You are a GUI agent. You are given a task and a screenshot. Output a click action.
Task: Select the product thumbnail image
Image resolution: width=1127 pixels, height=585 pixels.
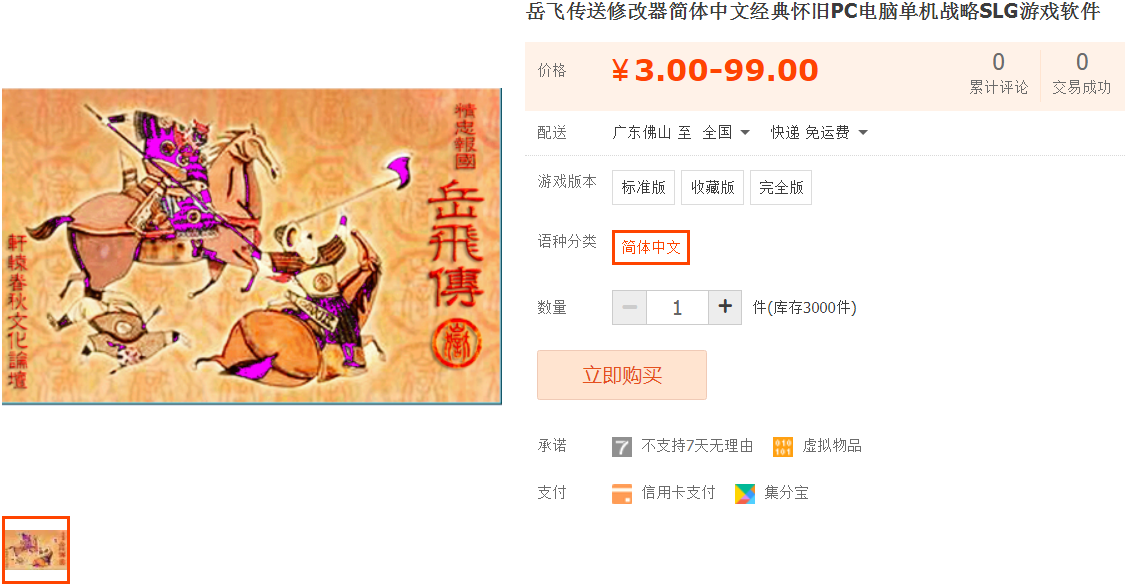[x=35, y=550]
